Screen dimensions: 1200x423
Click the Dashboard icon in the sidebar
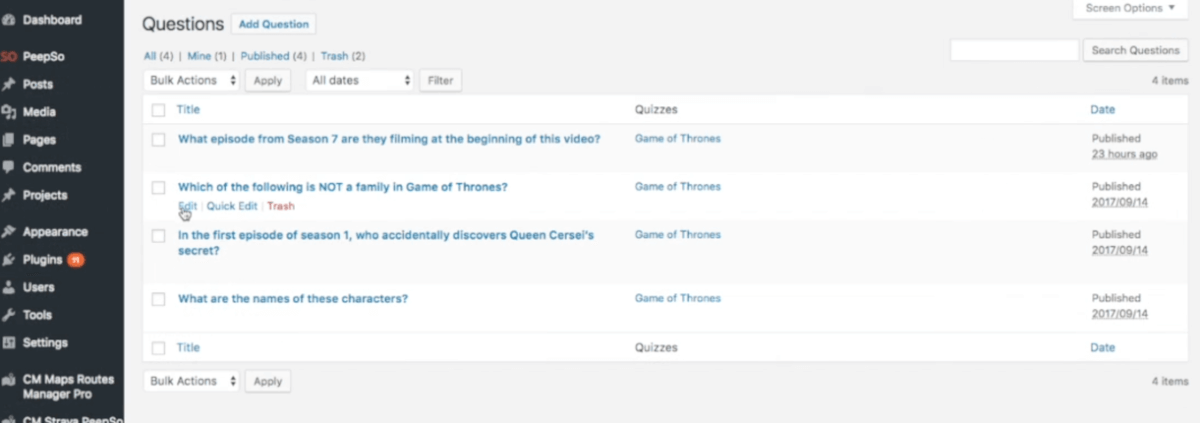(9, 20)
